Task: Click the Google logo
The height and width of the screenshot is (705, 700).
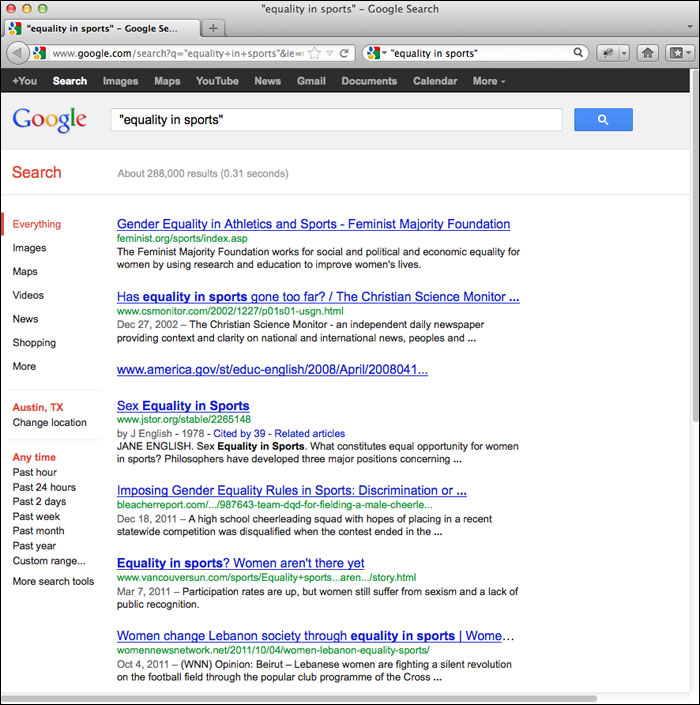Action: (x=49, y=120)
